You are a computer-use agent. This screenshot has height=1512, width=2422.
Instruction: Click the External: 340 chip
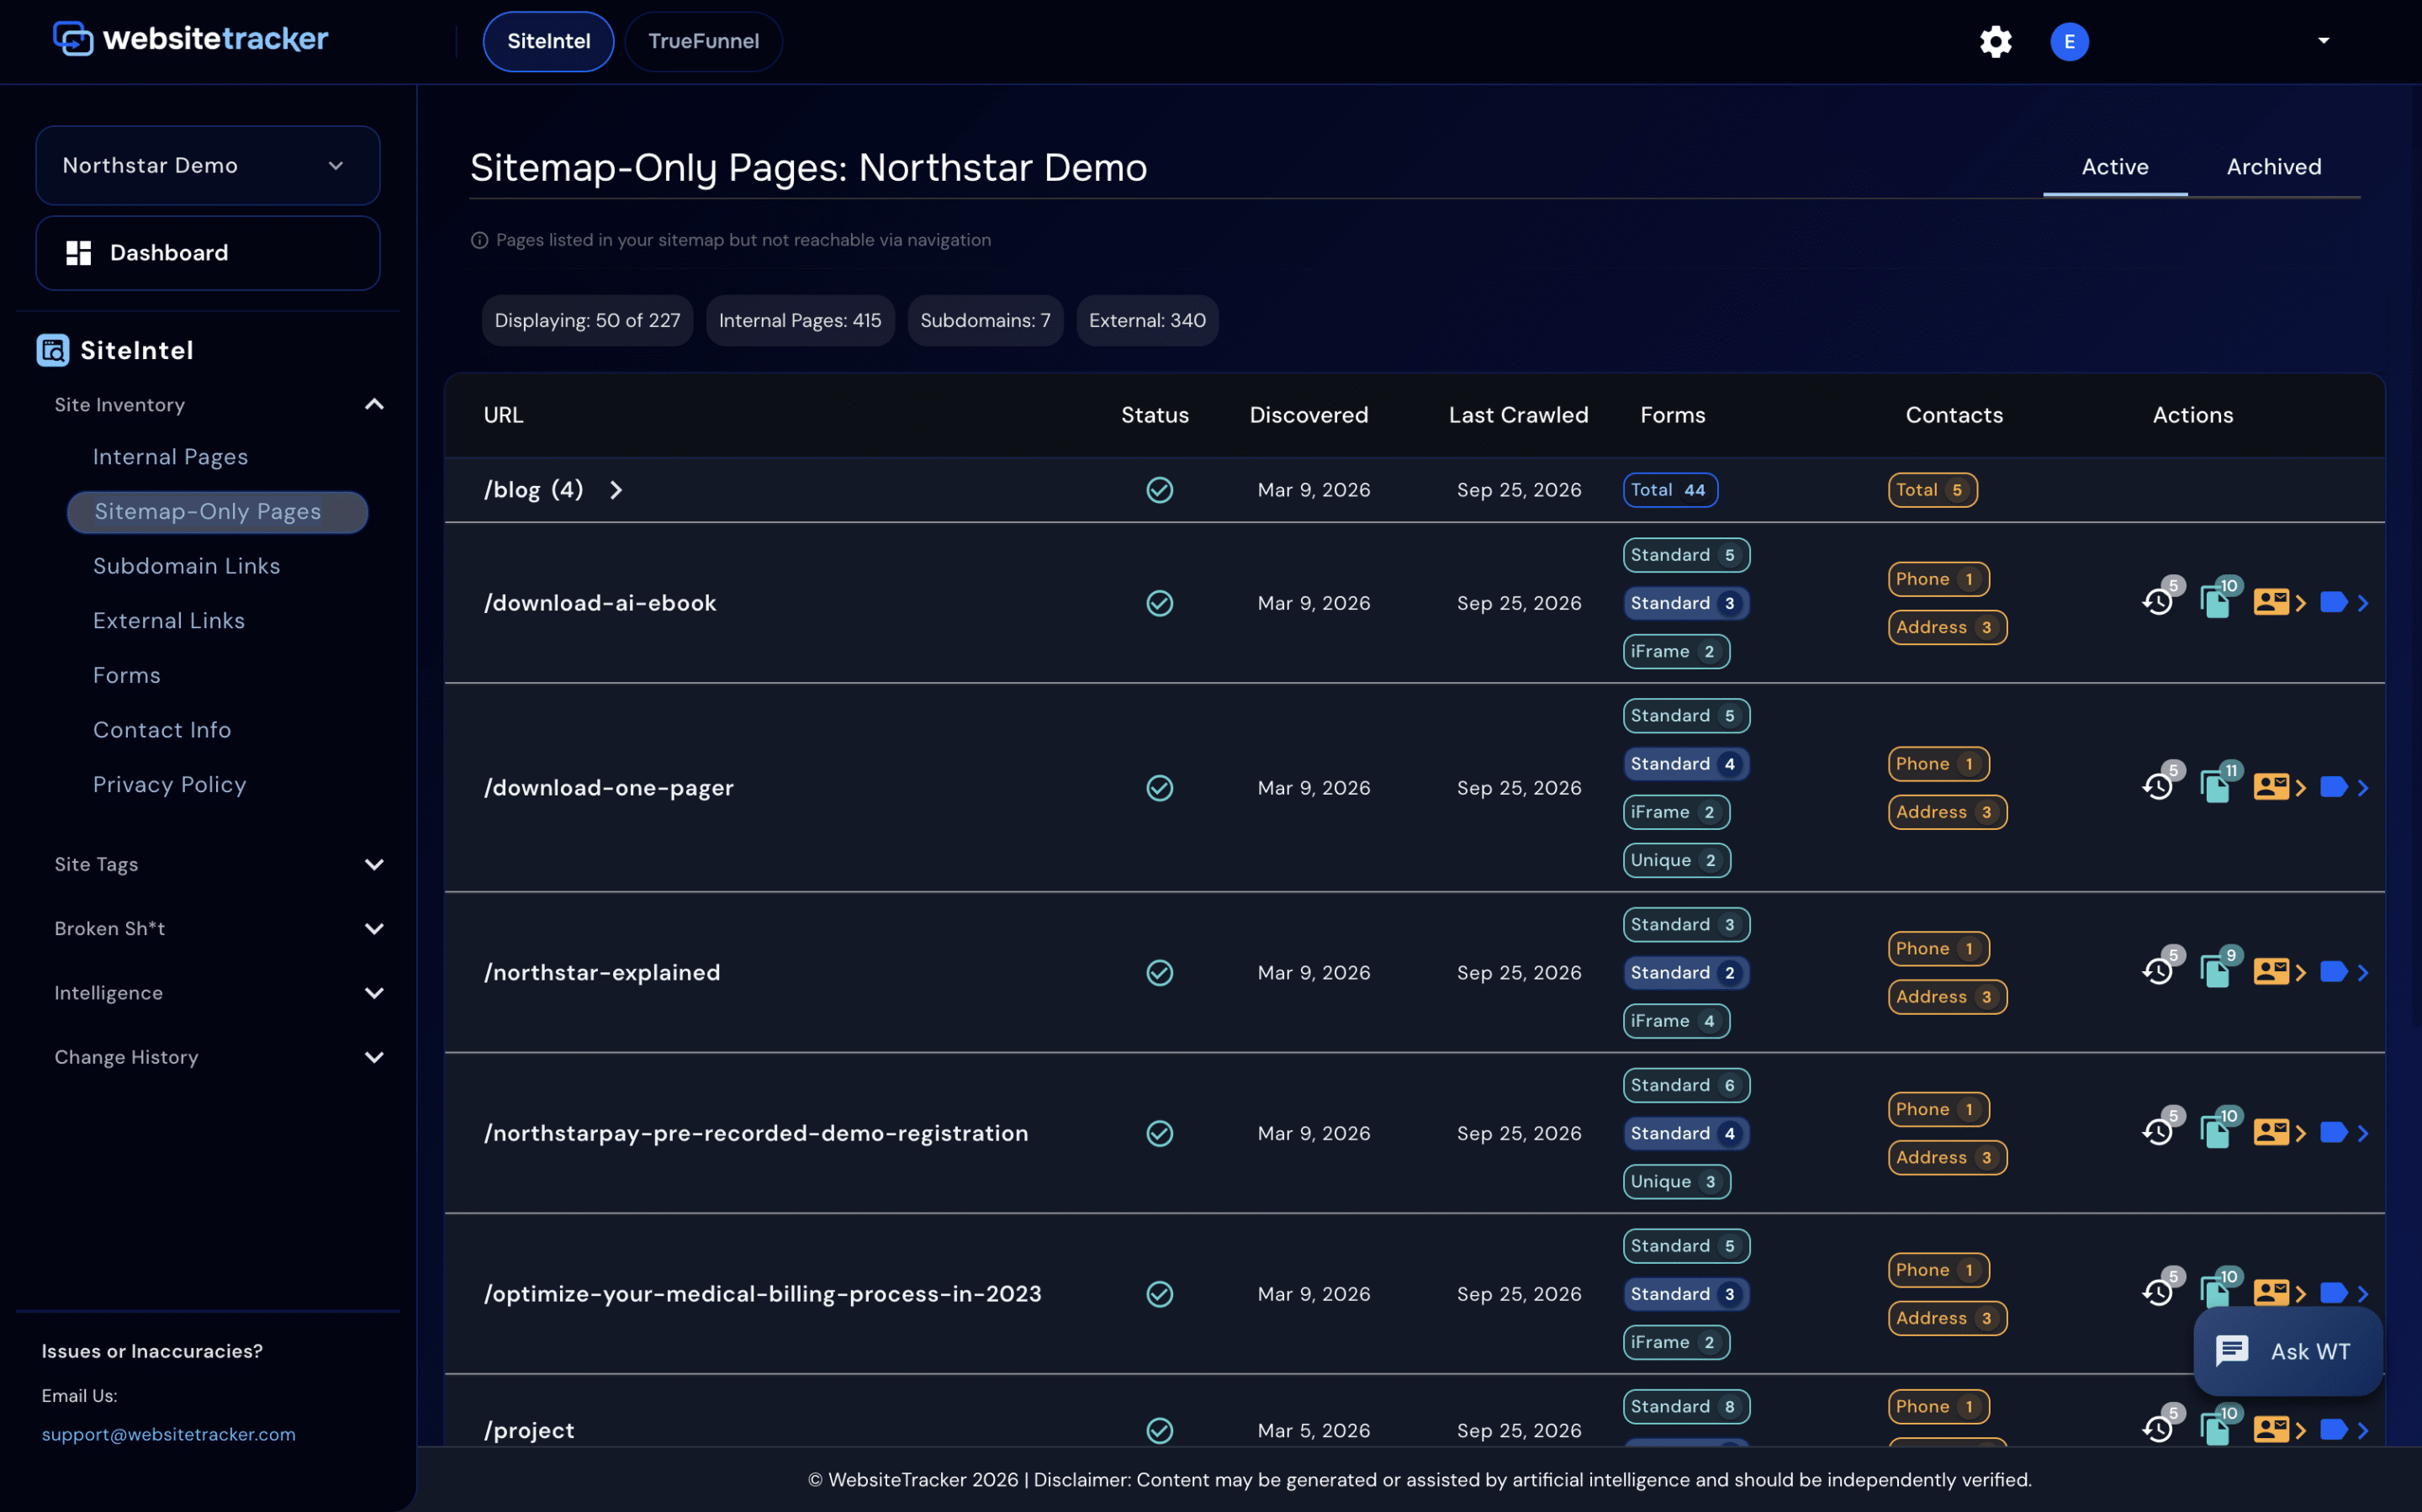[1147, 320]
